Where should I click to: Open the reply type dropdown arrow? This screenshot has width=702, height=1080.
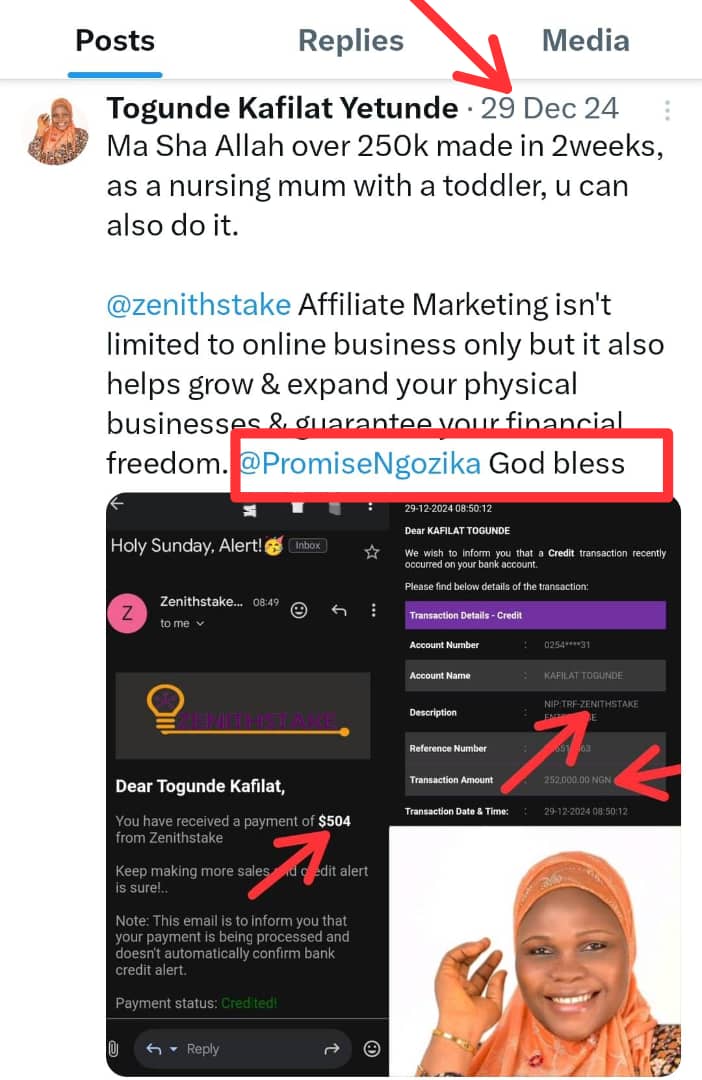tap(173, 1048)
